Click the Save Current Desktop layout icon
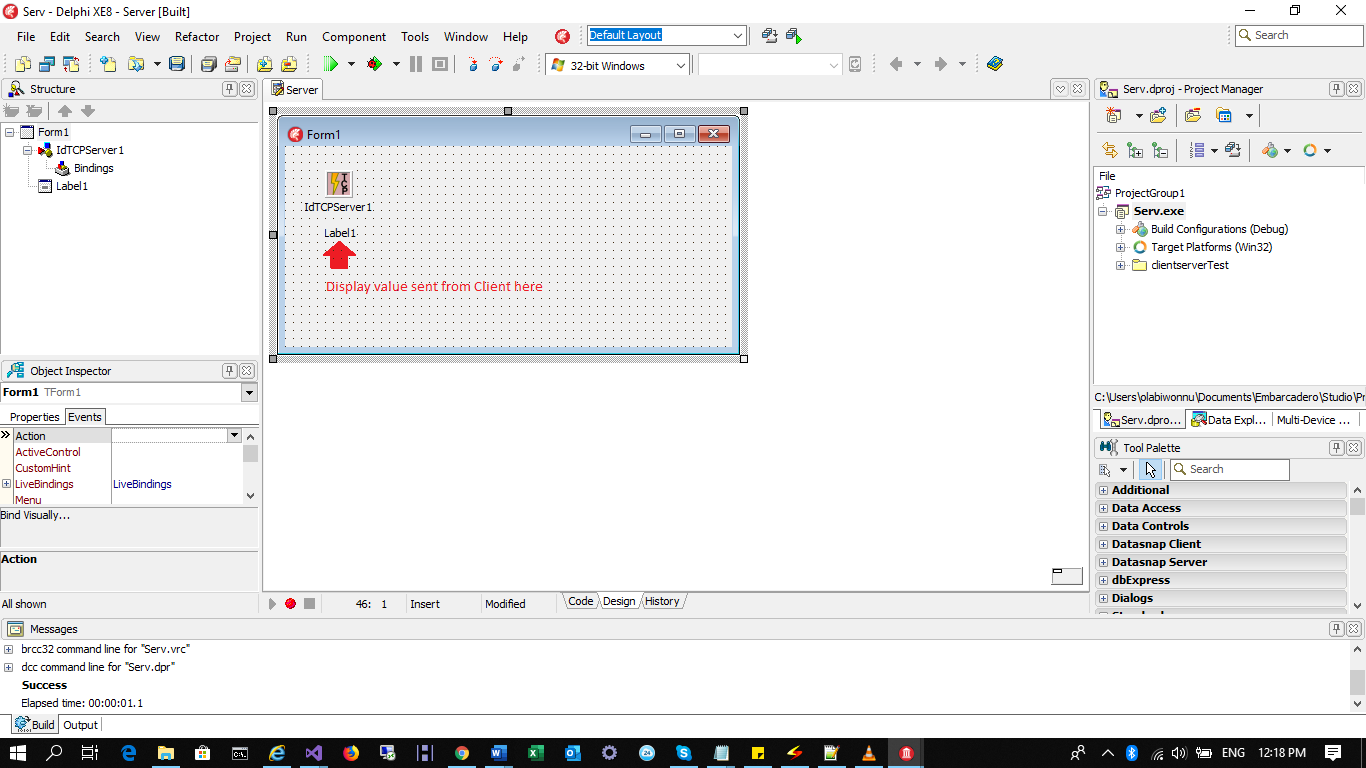The height and width of the screenshot is (768, 1366). point(769,35)
